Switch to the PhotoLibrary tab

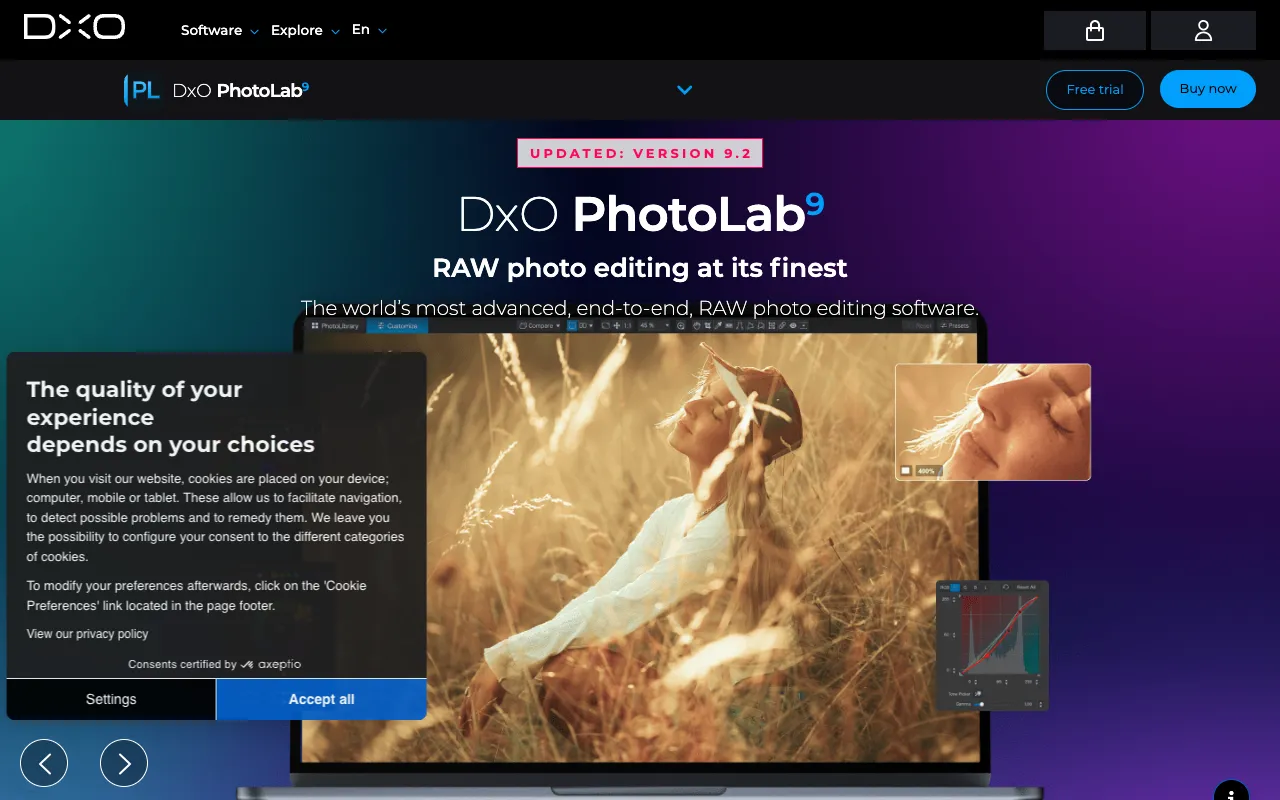[x=335, y=325]
